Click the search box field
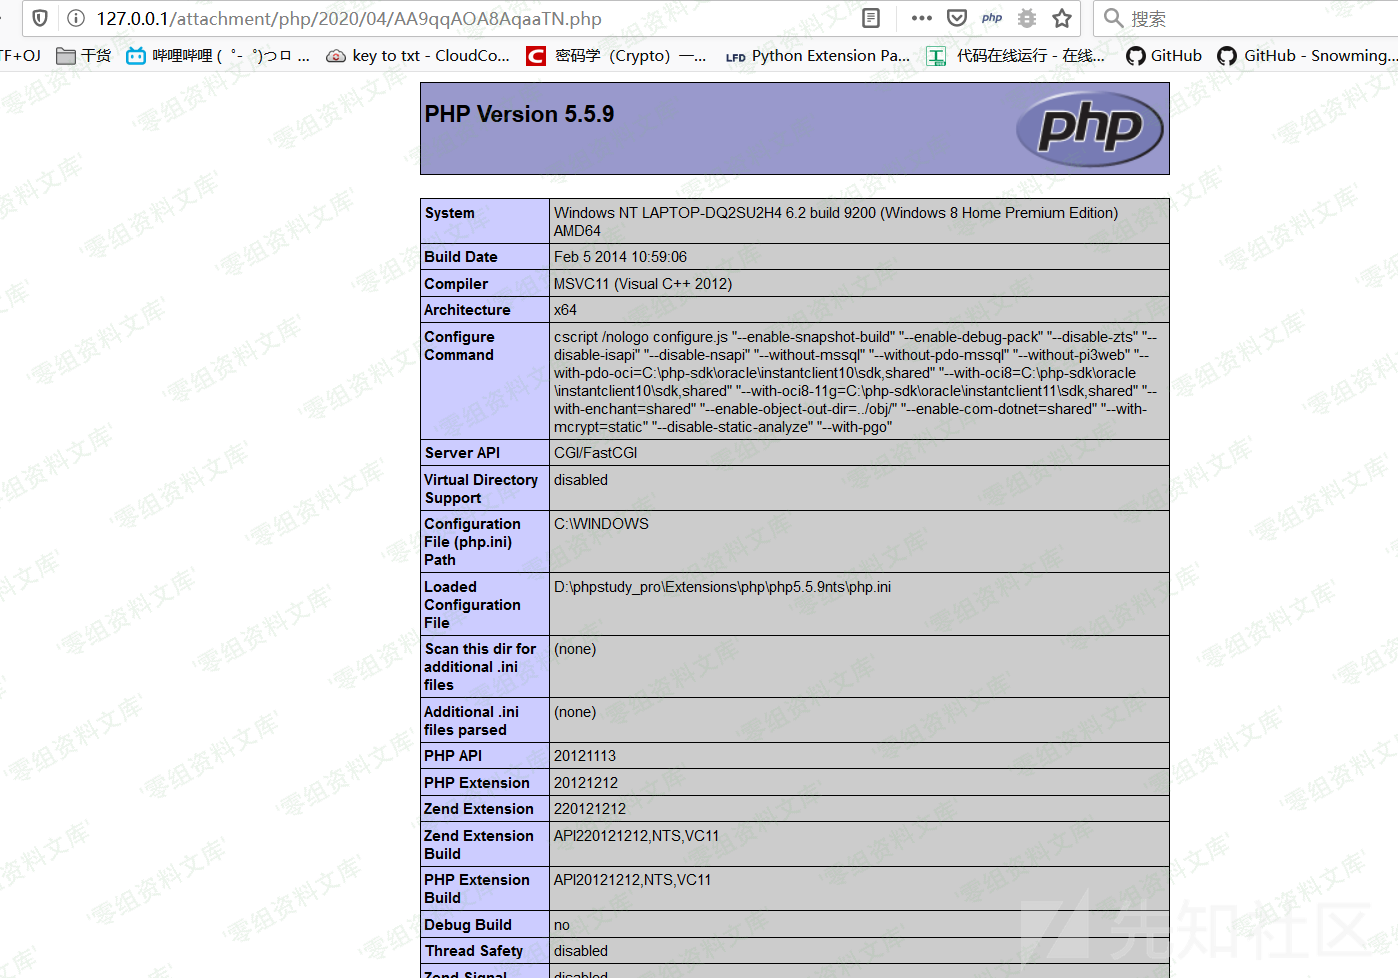This screenshot has height=978, width=1398. point(1246,18)
